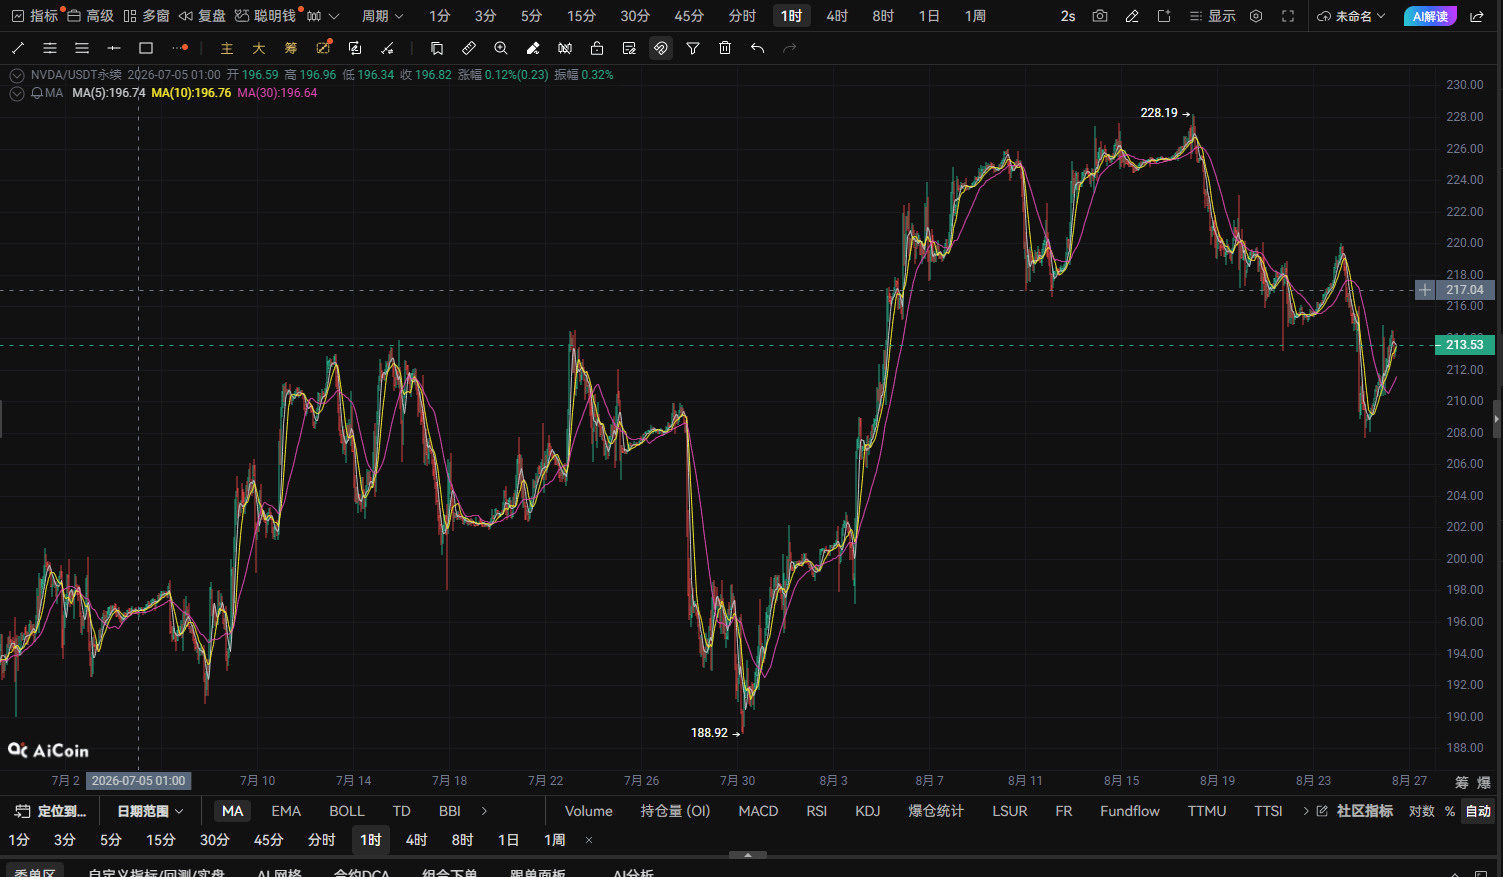The width and height of the screenshot is (1503, 877).
Task: Select 分时 view in top bar
Action: 742,16
